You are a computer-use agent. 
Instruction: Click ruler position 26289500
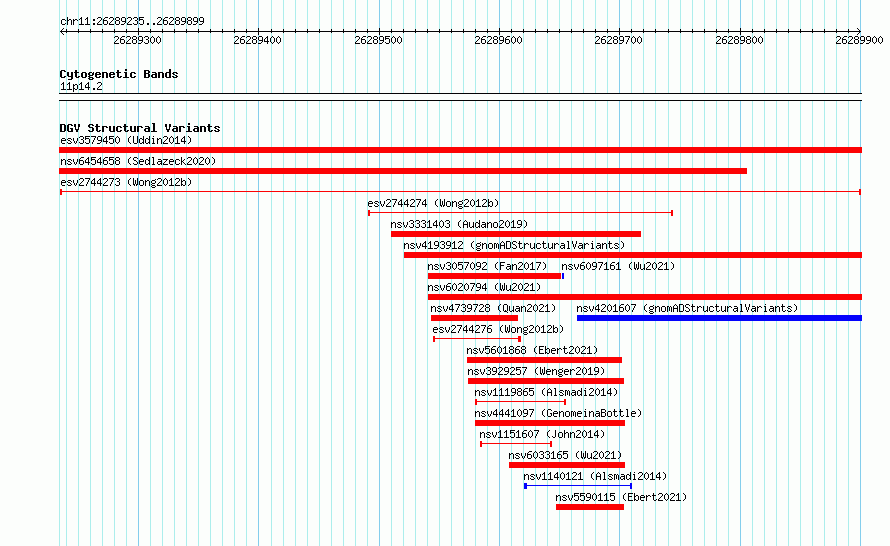[x=378, y=40]
